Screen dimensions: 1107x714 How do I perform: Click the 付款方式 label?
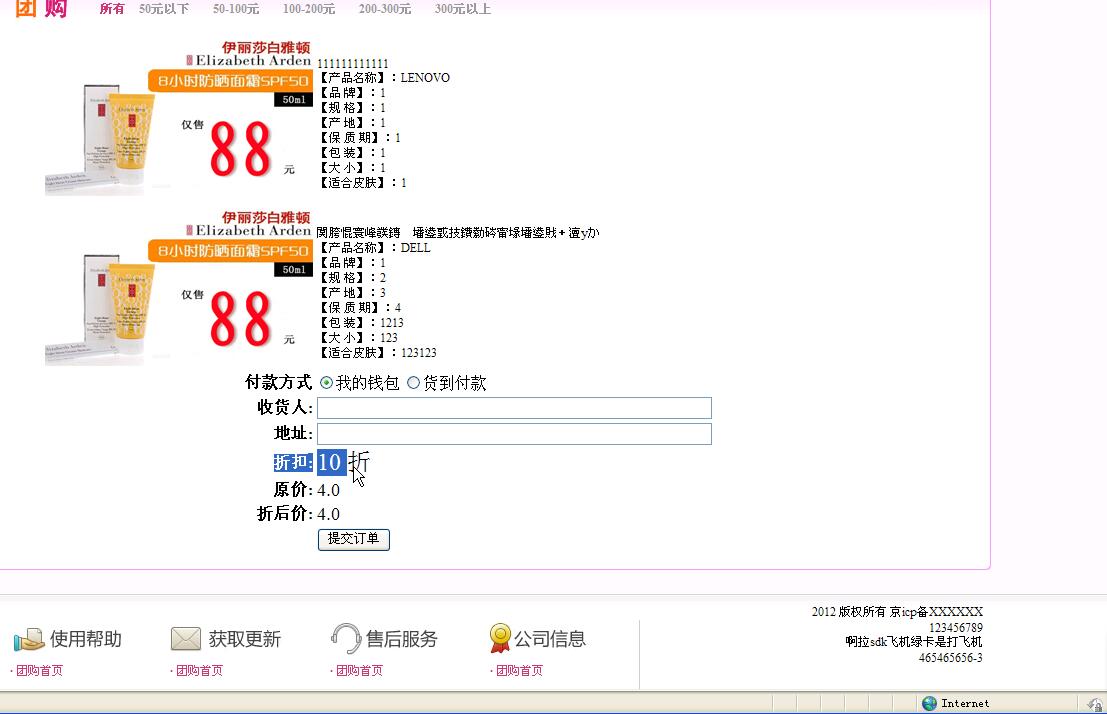[x=278, y=383]
